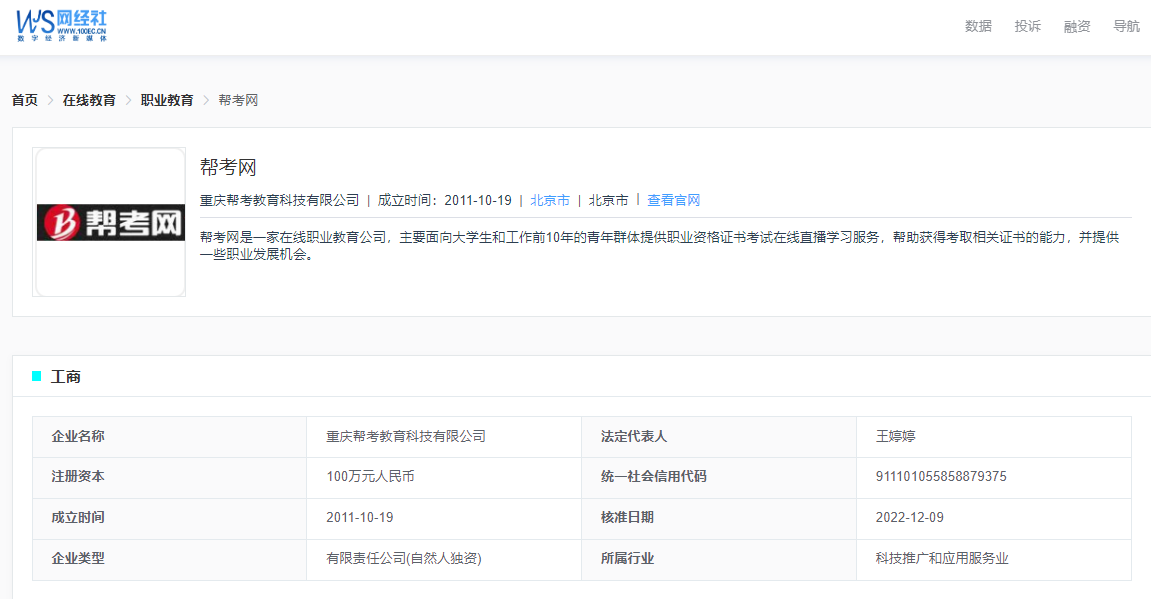Click the 网经社 site logo

pyautogui.click(x=61, y=25)
